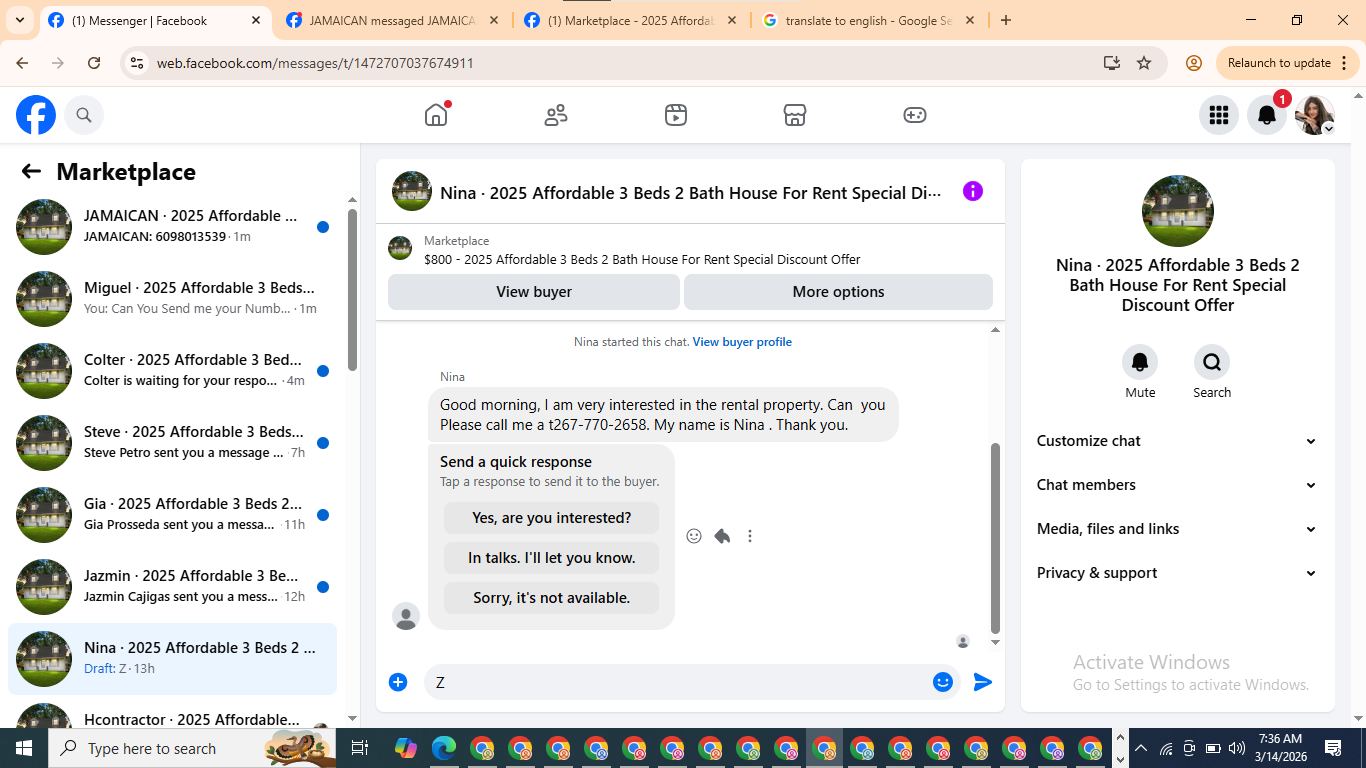Screen dimensions: 1366x768
Task: Open the Gia conversation
Action: (x=172, y=515)
